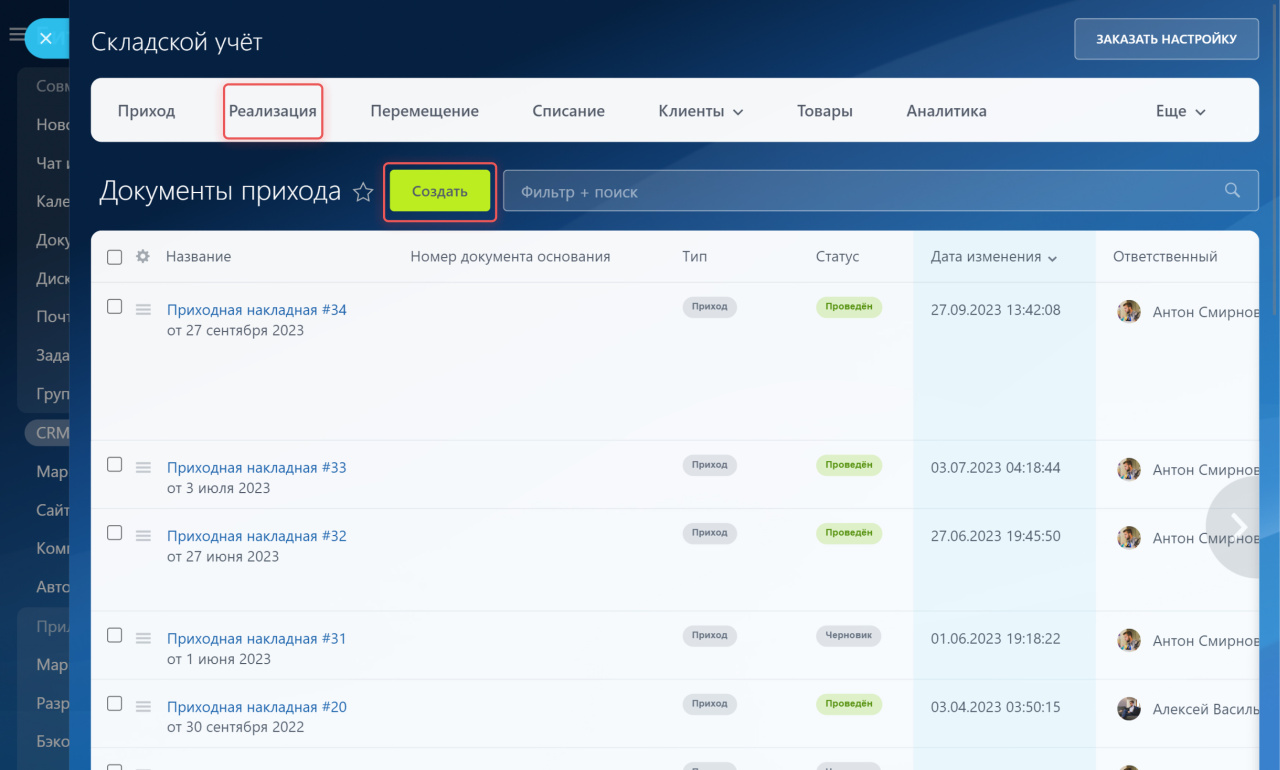Switch to the Реализация tab
This screenshot has height=770, width=1280.
point(272,111)
